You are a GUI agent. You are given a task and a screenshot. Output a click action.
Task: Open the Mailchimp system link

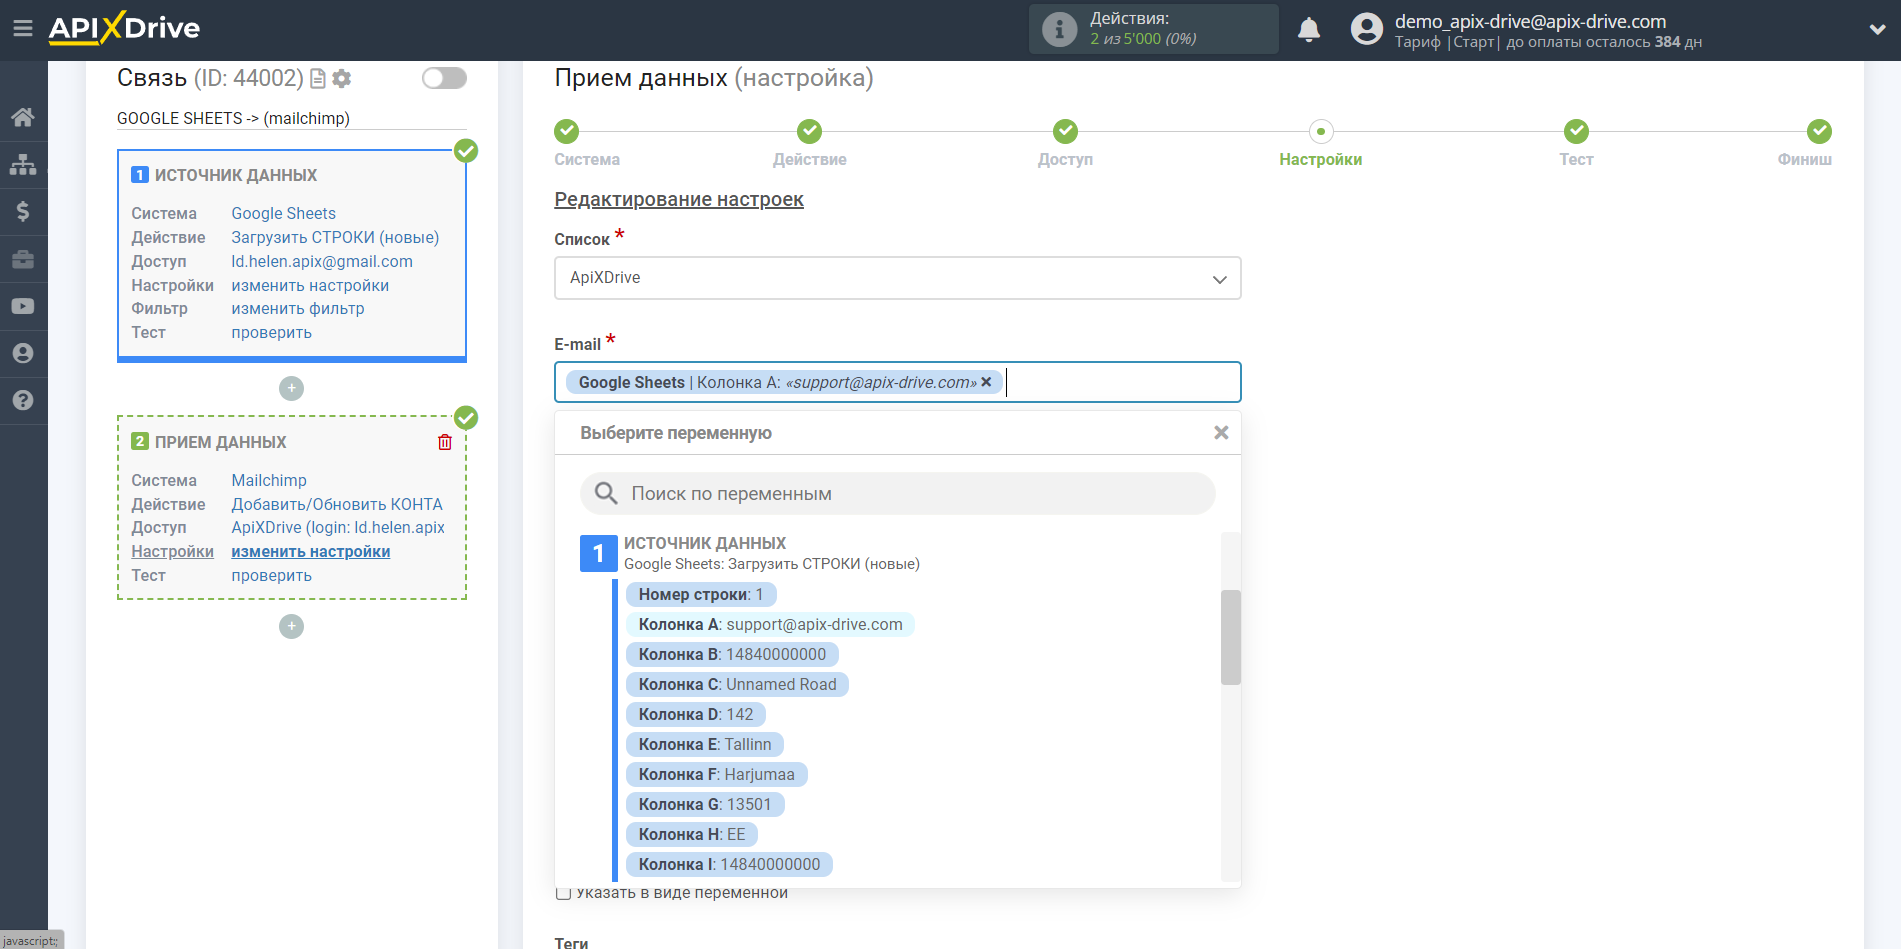[269, 480]
